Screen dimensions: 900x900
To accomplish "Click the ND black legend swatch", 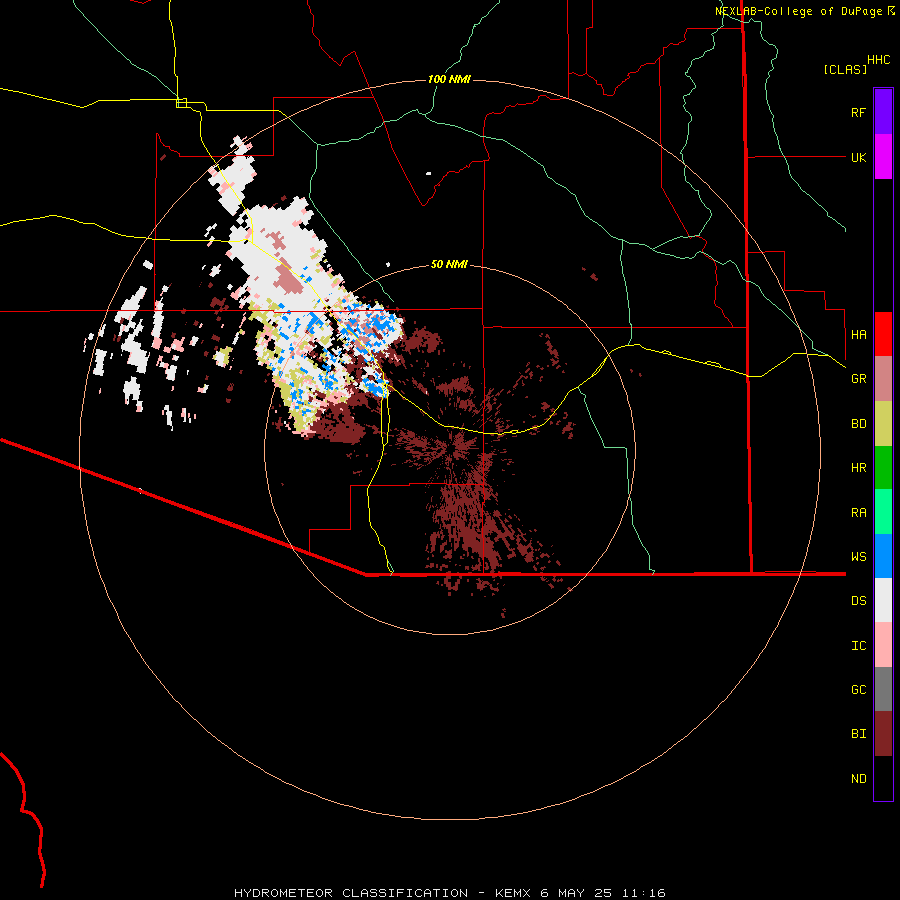I will tap(883, 778).
